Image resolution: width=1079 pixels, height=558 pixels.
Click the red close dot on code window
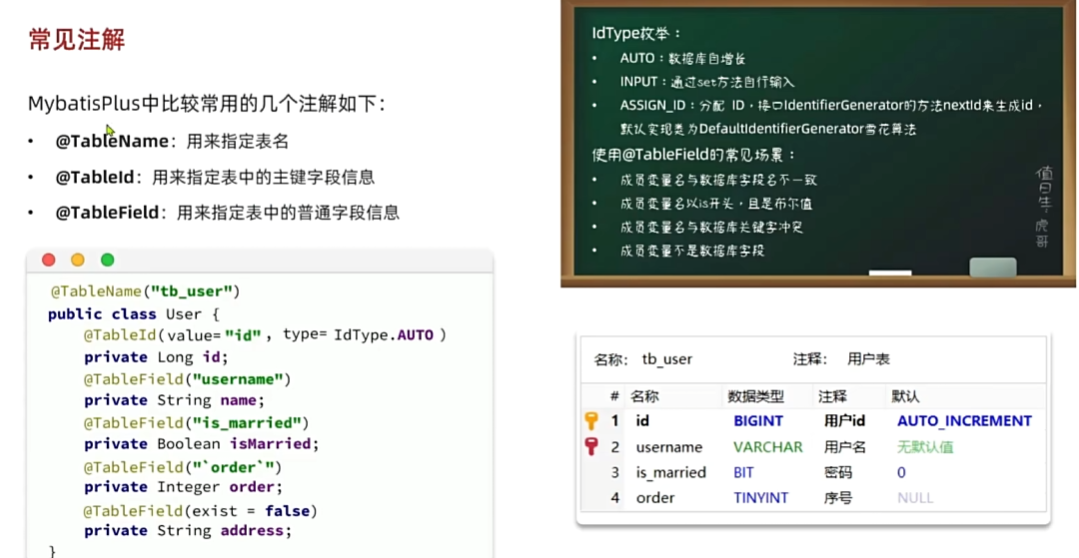pos(48,259)
